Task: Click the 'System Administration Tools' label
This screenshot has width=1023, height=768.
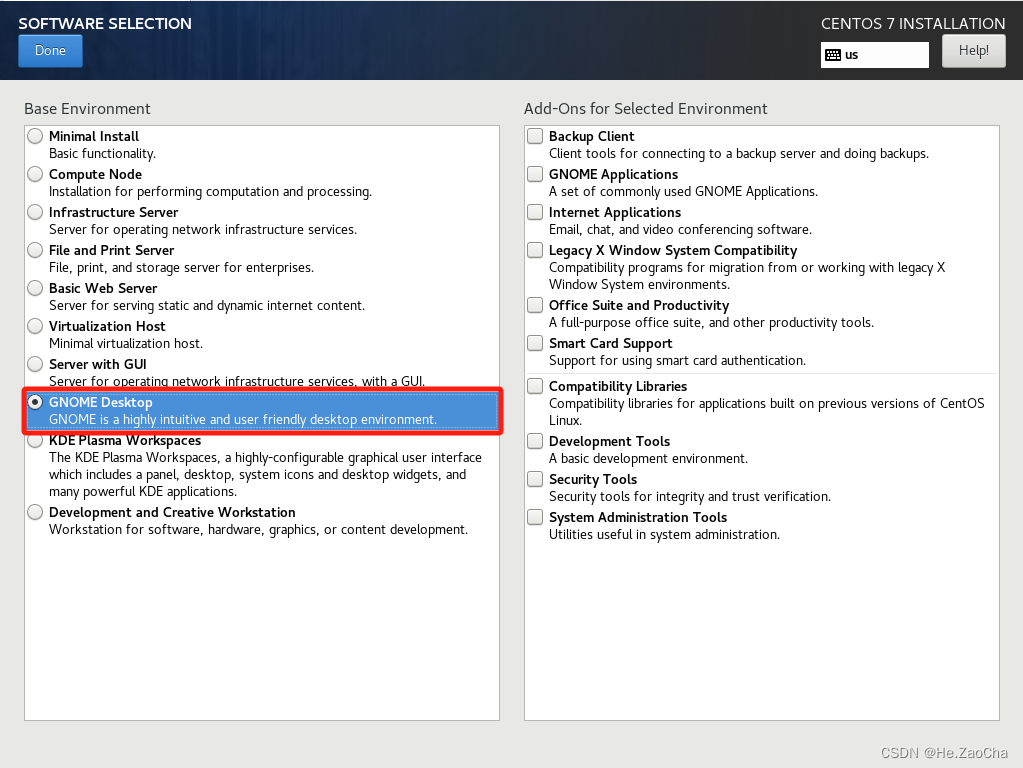Action: (638, 517)
